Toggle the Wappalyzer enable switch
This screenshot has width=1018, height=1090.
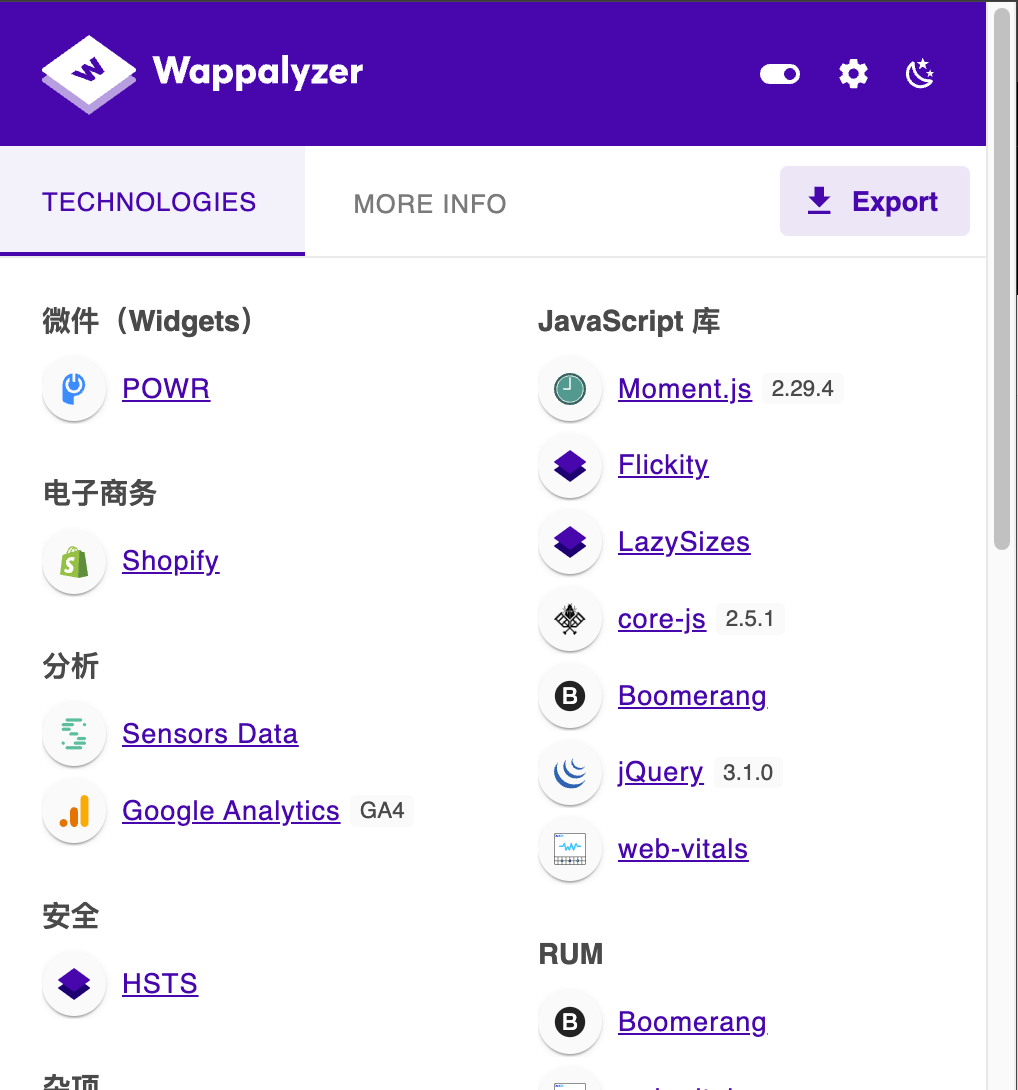[779, 74]
